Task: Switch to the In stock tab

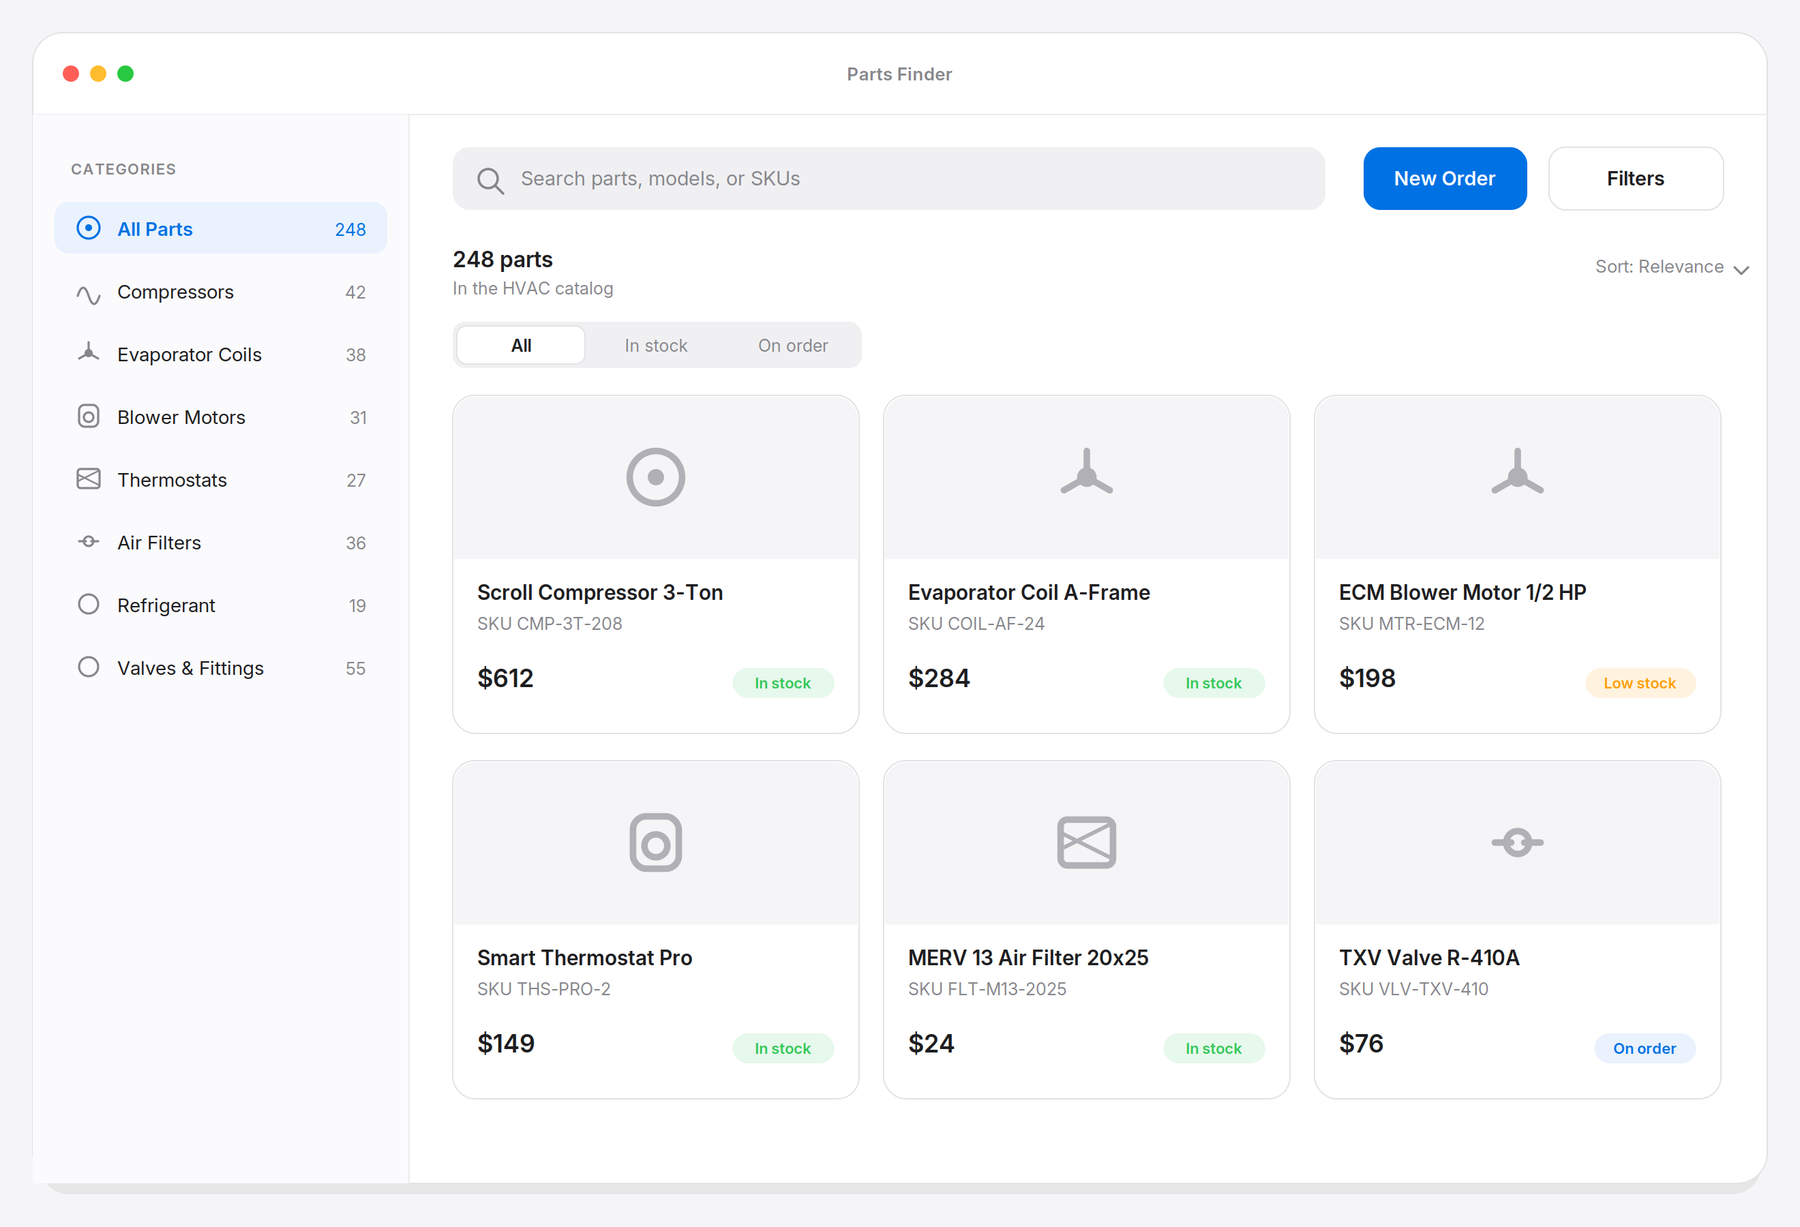Action: point(656,345)
